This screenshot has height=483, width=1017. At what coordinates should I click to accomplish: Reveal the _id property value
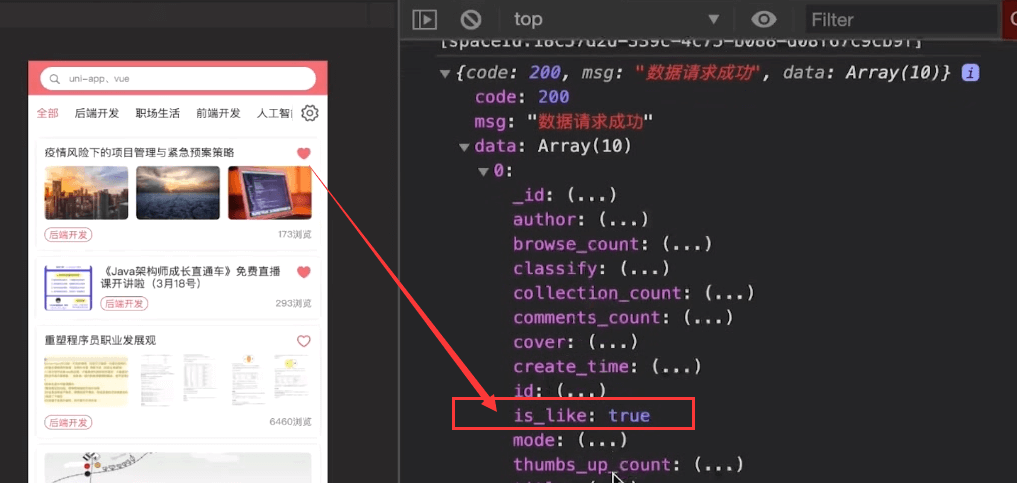pos(590,195)
